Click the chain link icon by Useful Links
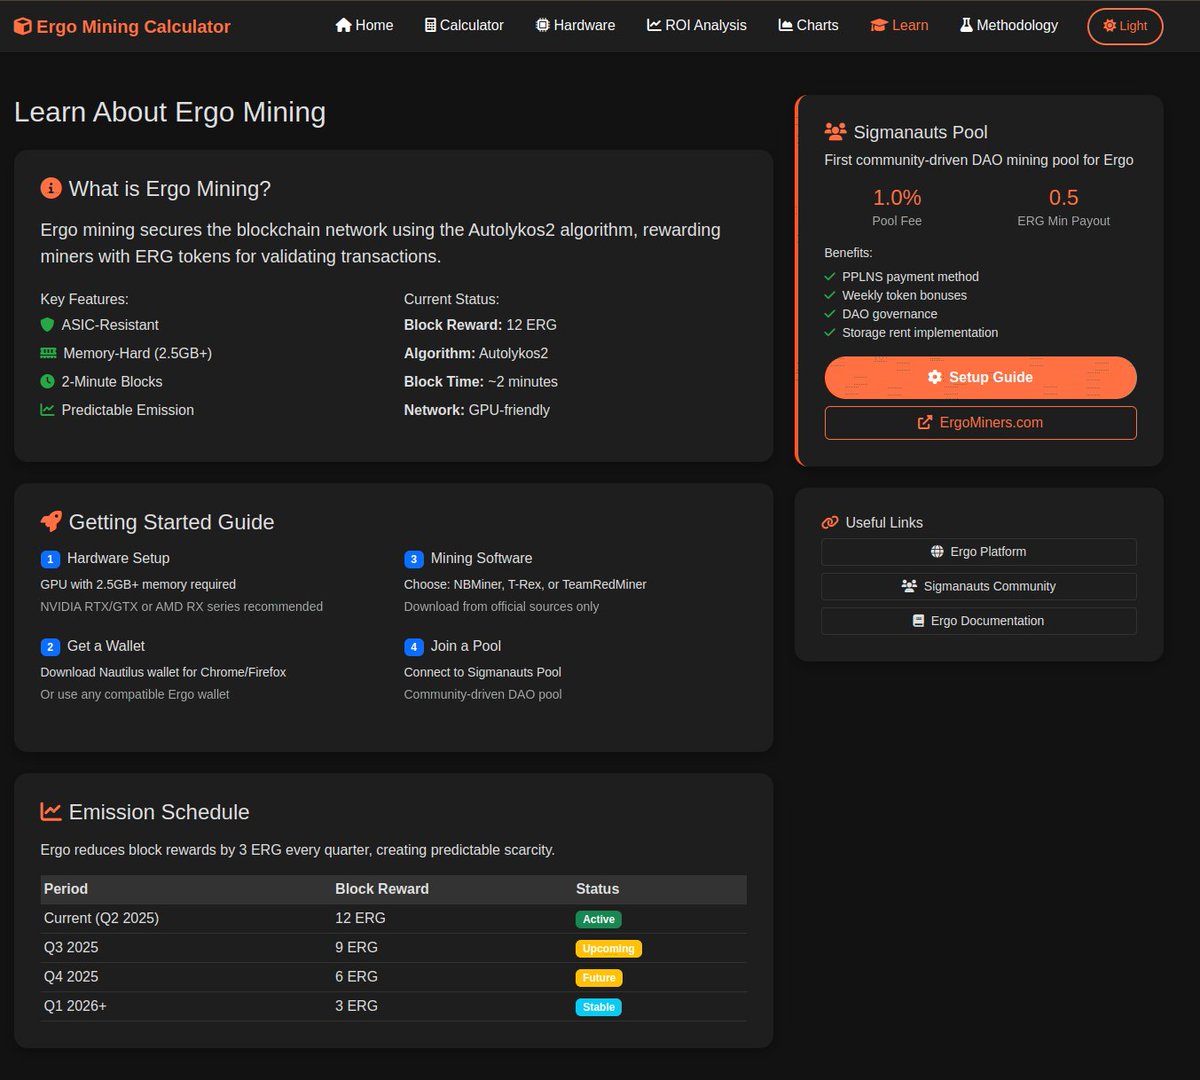 (x=830, y=522)
